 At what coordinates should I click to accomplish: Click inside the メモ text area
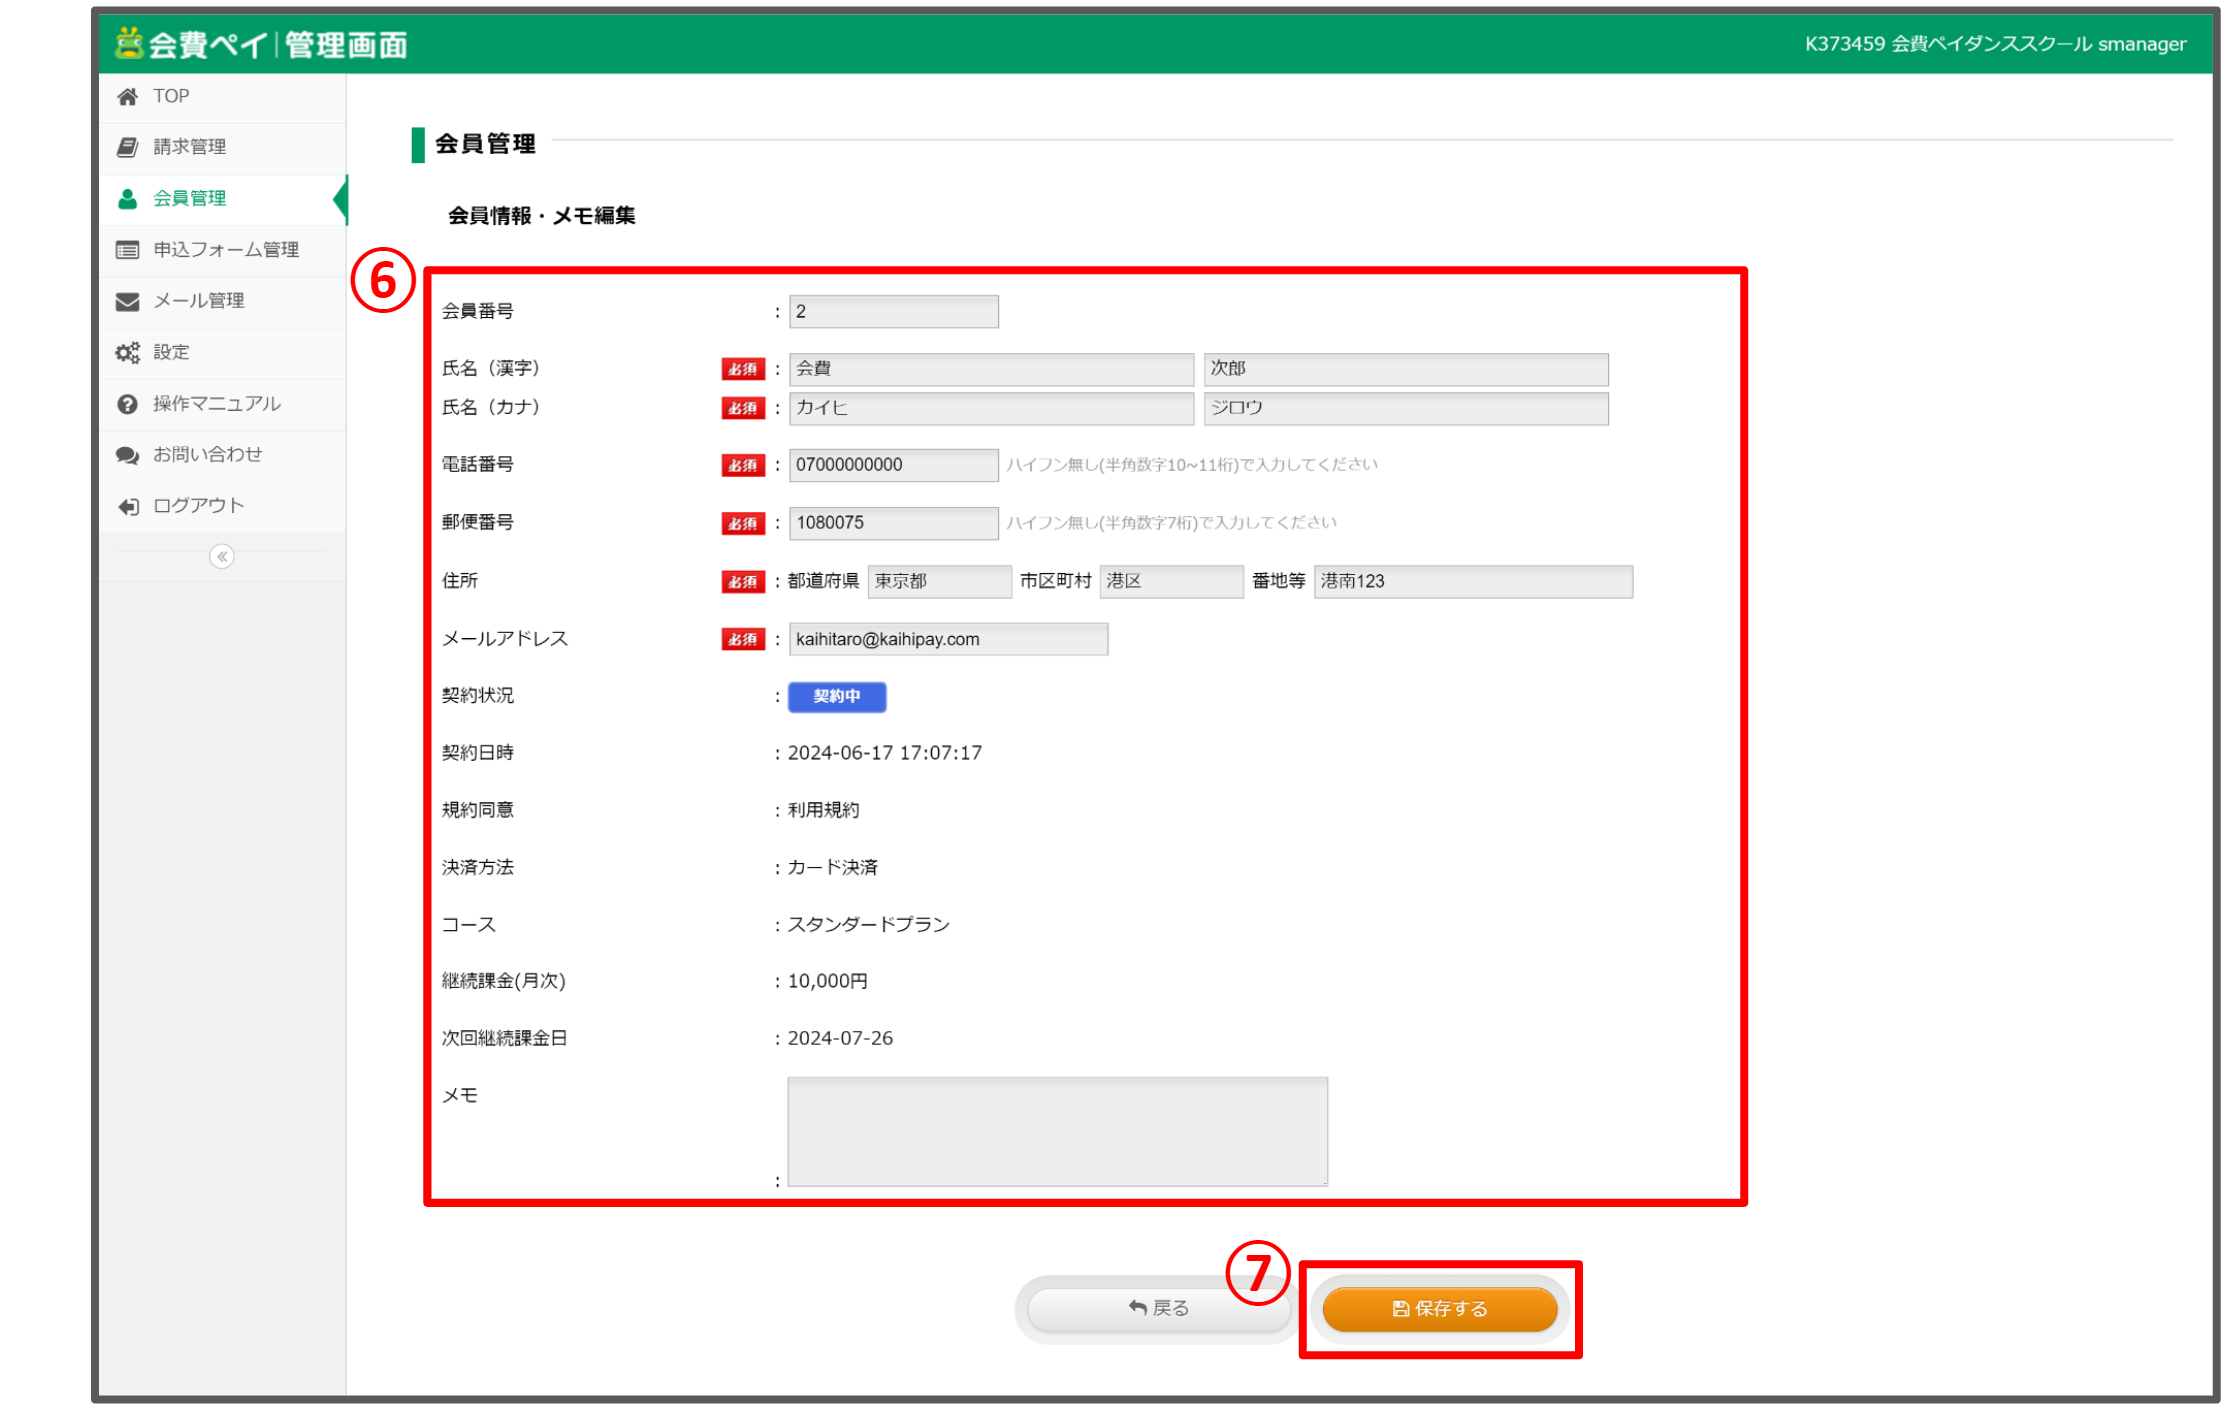pos(1057,1131)
